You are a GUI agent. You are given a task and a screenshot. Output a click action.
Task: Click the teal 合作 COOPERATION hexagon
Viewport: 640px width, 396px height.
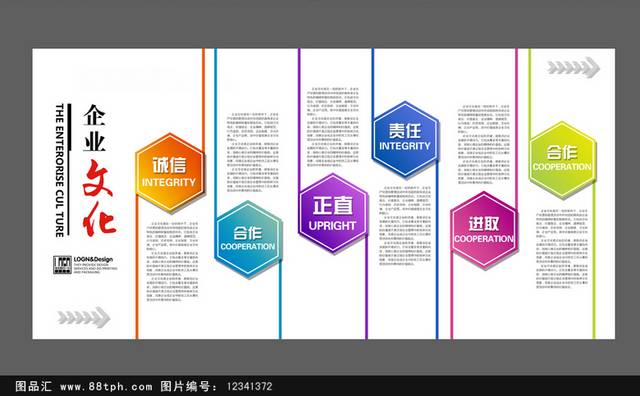tap(248, 240)
